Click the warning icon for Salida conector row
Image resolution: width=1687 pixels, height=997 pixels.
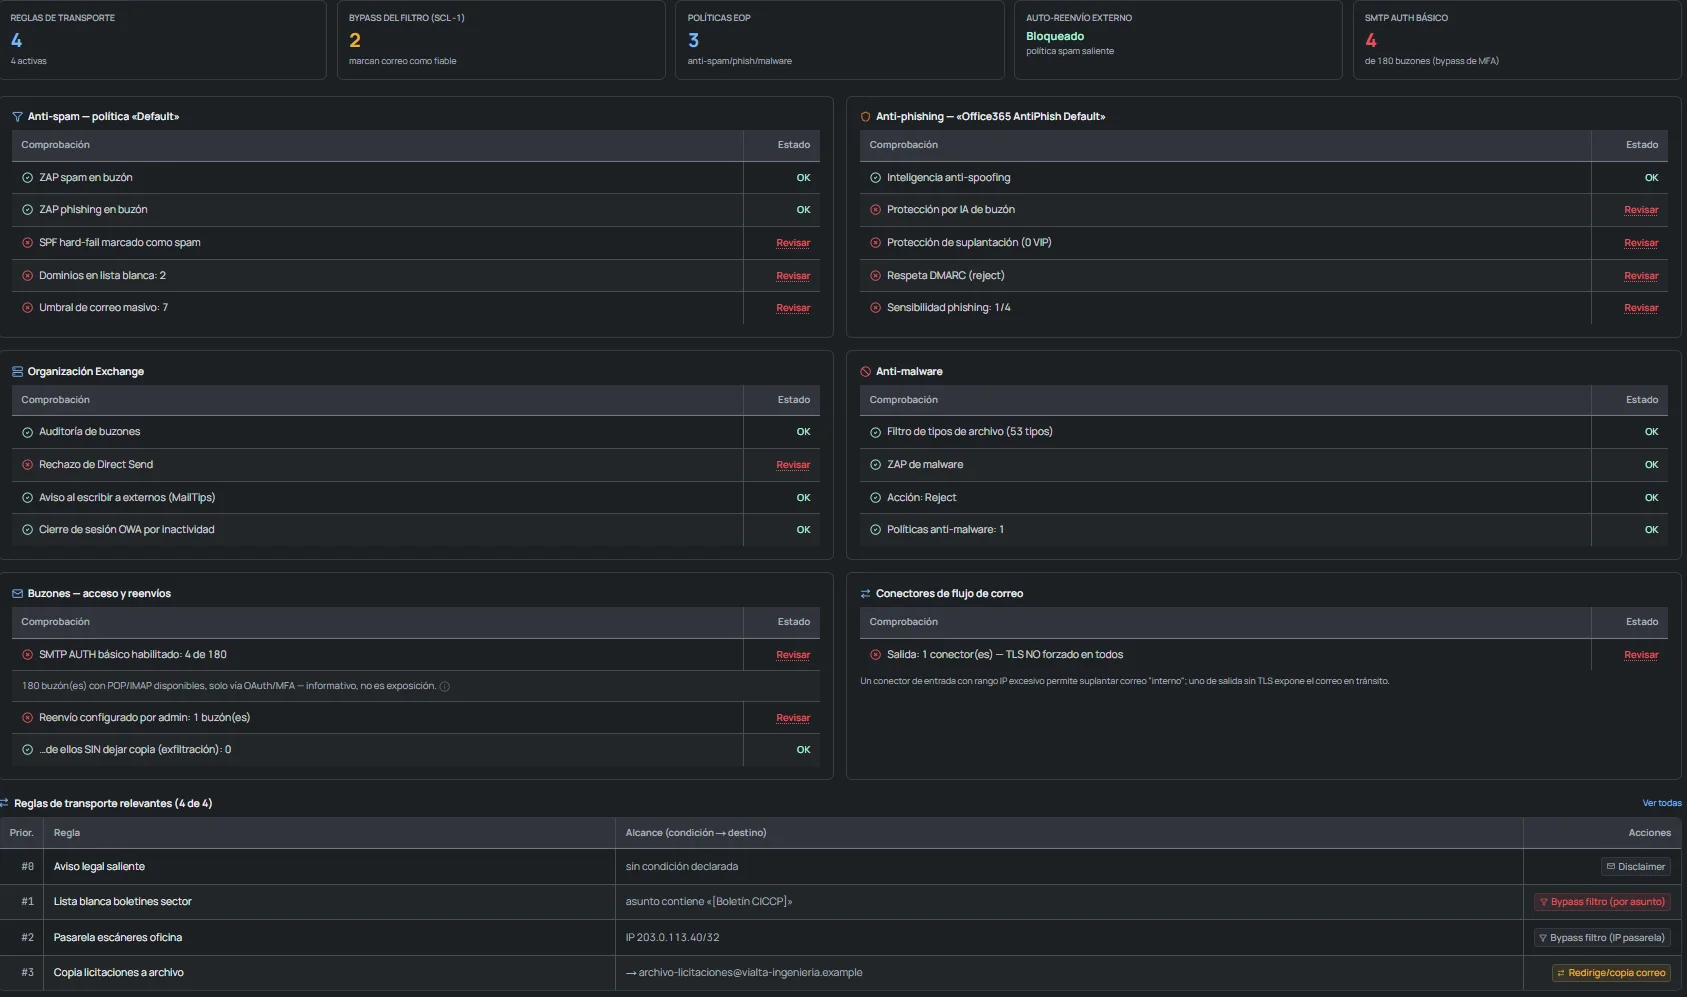point(876,655)
